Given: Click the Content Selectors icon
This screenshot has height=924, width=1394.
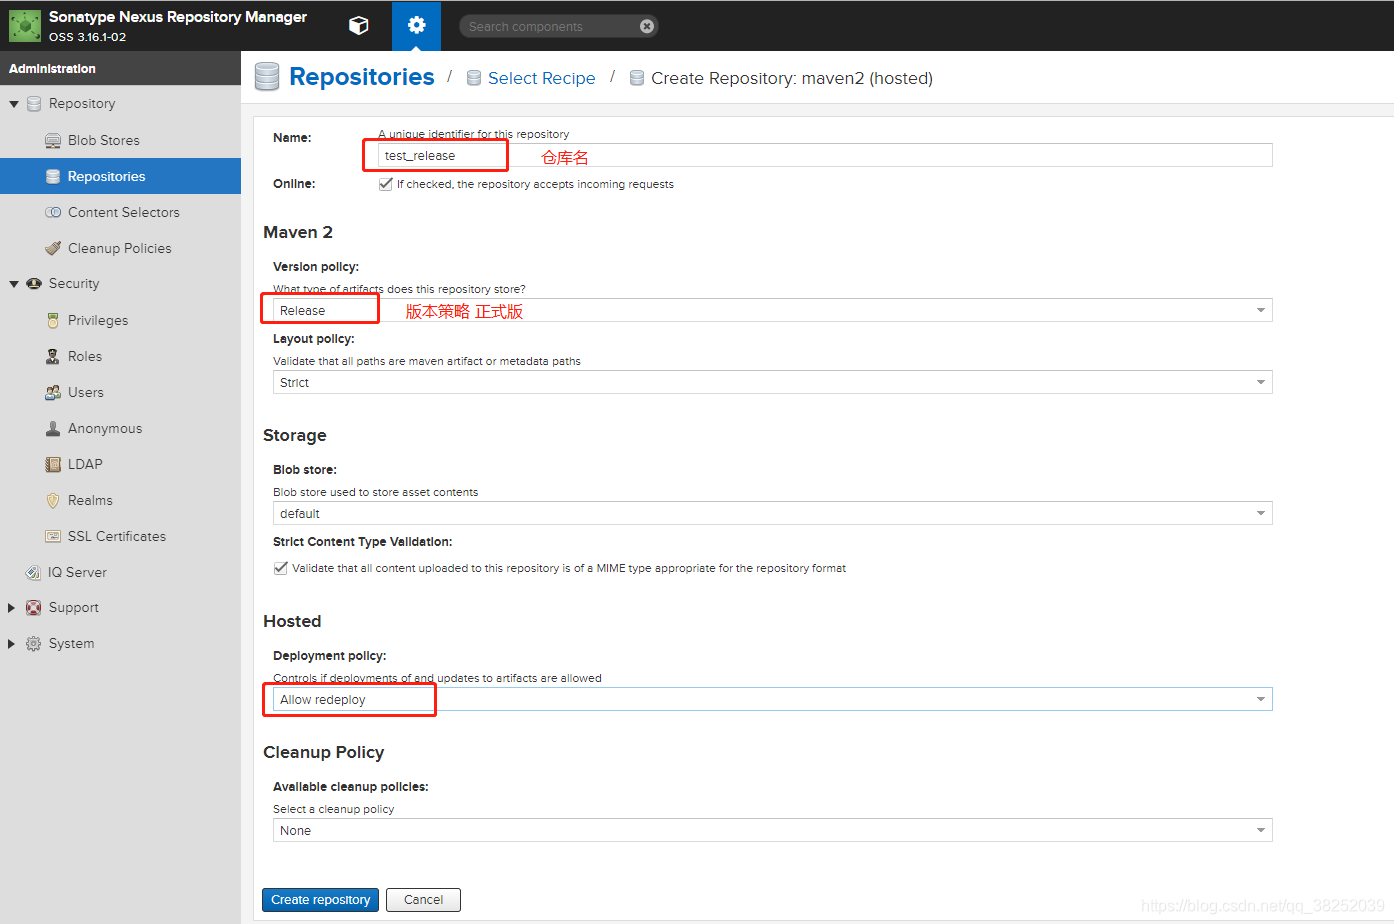Looking at the screenshot, I should (x=53, y=212).
